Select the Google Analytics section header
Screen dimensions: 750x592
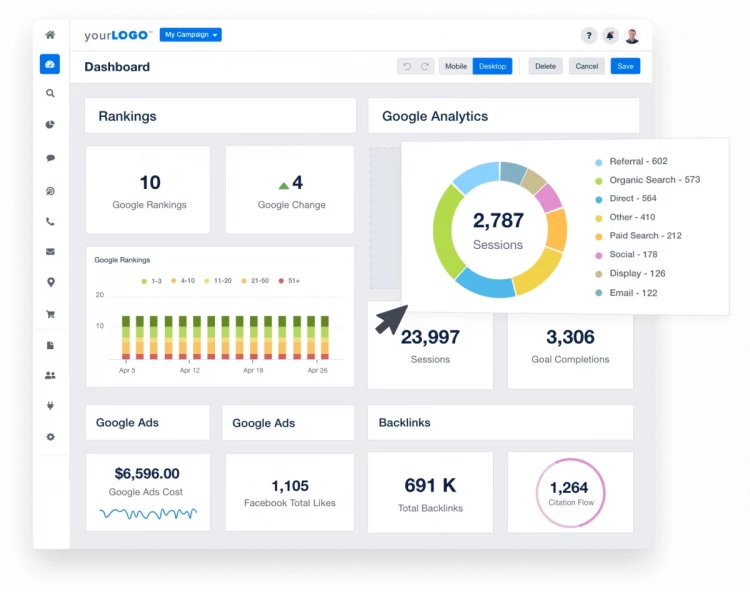(x=503, y=116)
